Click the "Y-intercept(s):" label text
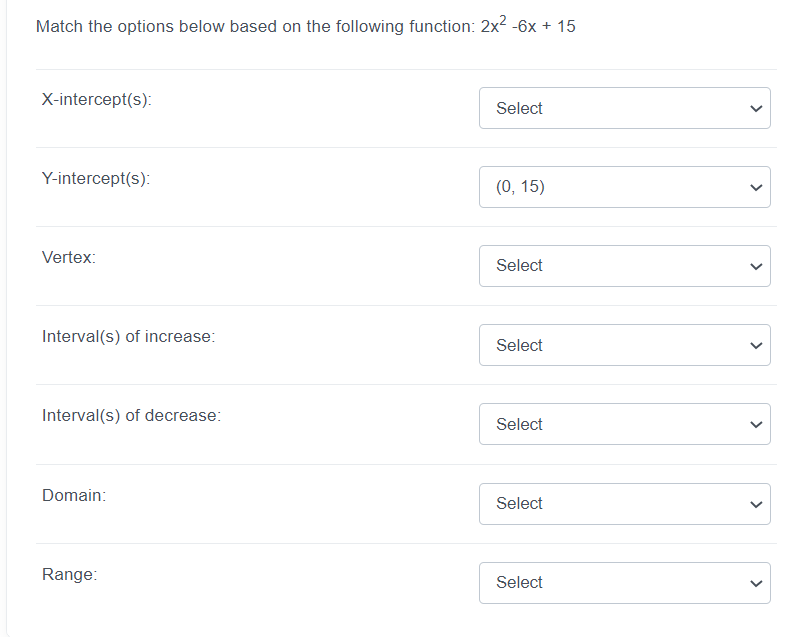802x637 pixels. [x=96, y=179]
